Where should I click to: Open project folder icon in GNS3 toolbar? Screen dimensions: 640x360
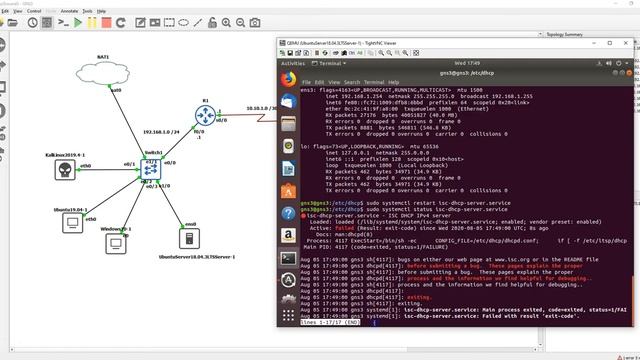click(x=13, y=22)
